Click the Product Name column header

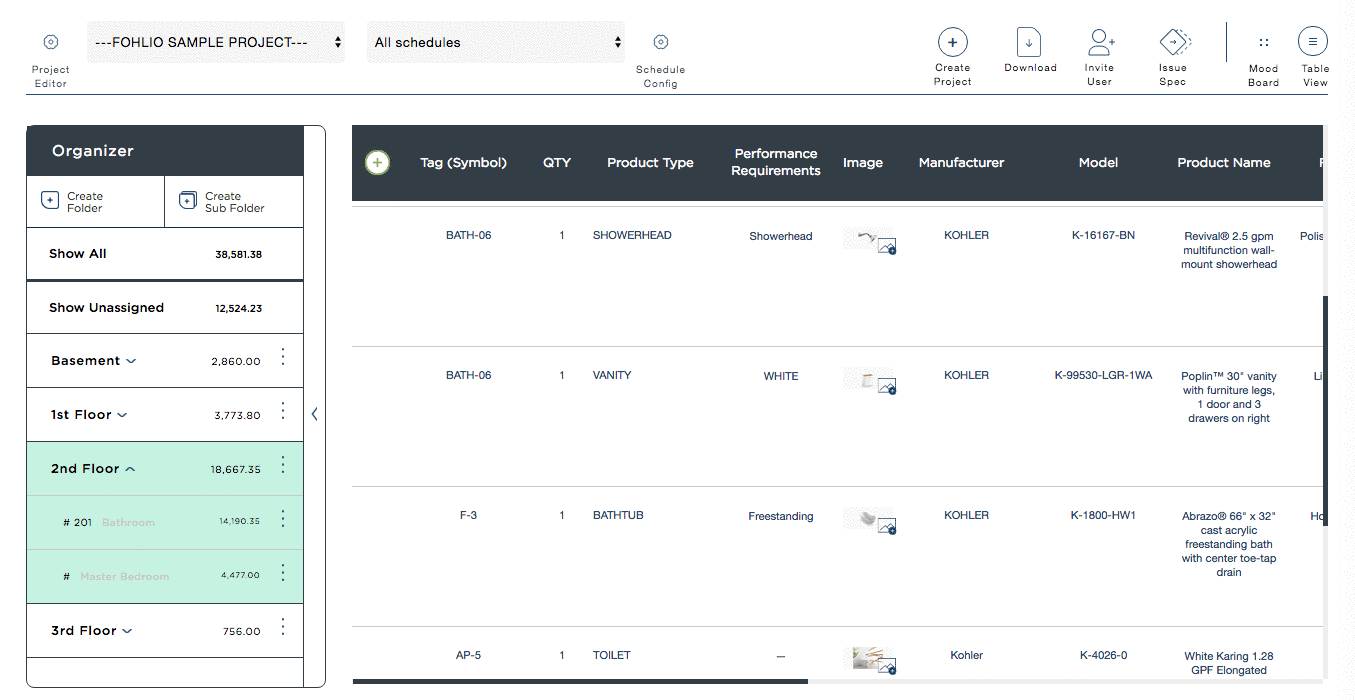tap(1224, 163)
